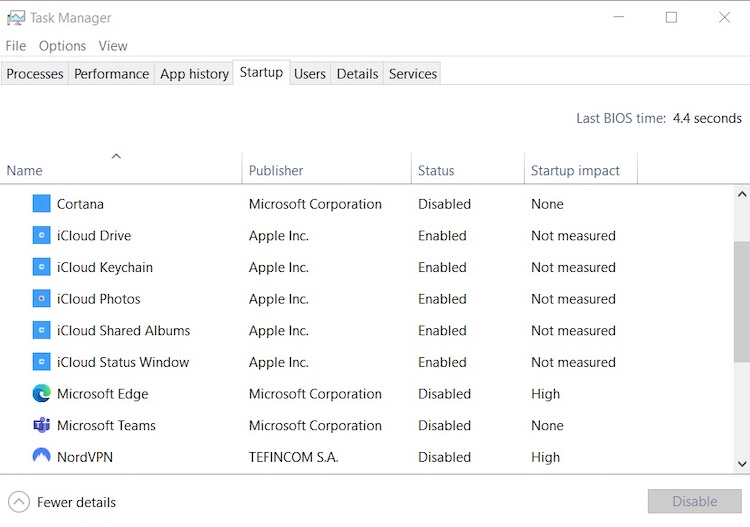Click the scrollbar up arrow
The image size is (750, 527).
[742, 194]
